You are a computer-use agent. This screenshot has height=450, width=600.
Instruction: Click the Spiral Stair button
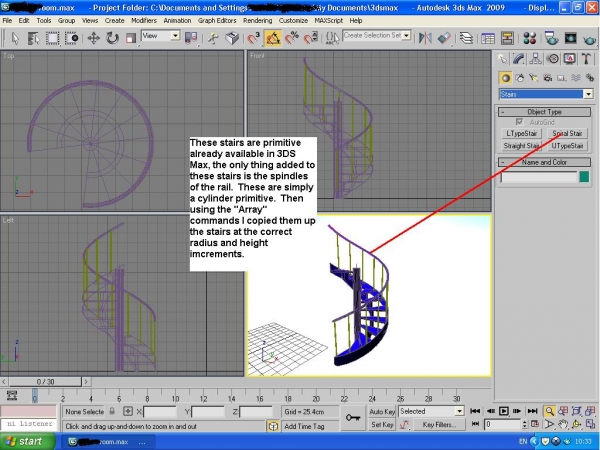click(567, 134)
